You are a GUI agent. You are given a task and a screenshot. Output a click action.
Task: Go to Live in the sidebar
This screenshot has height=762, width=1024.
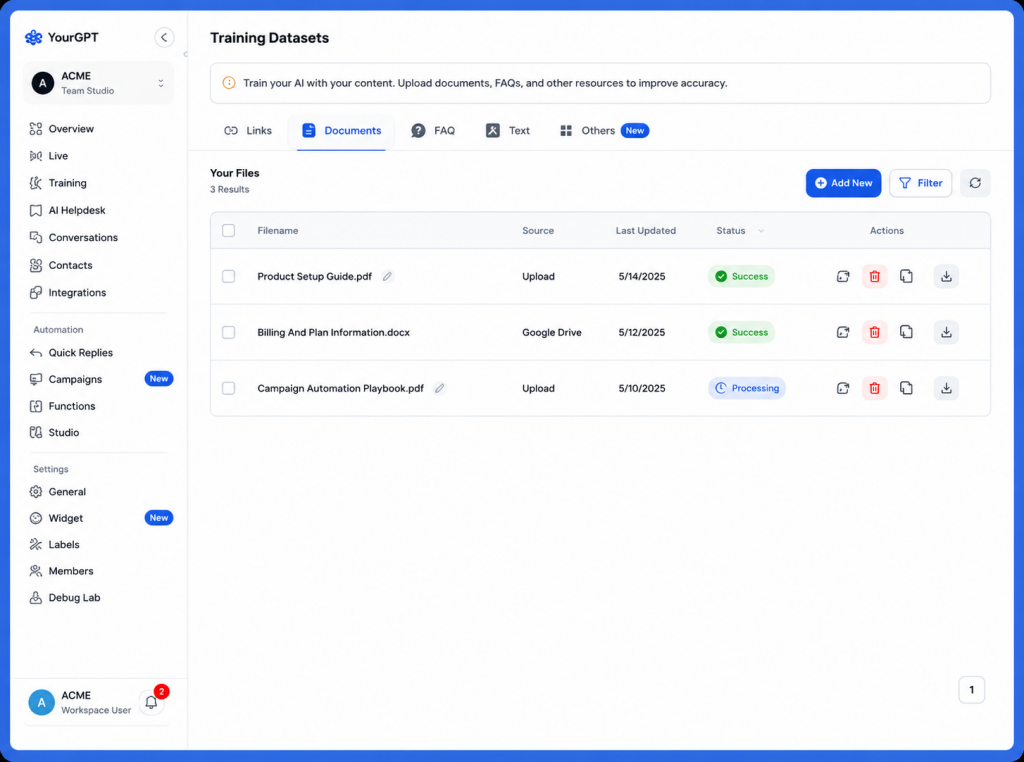[49, 156]
